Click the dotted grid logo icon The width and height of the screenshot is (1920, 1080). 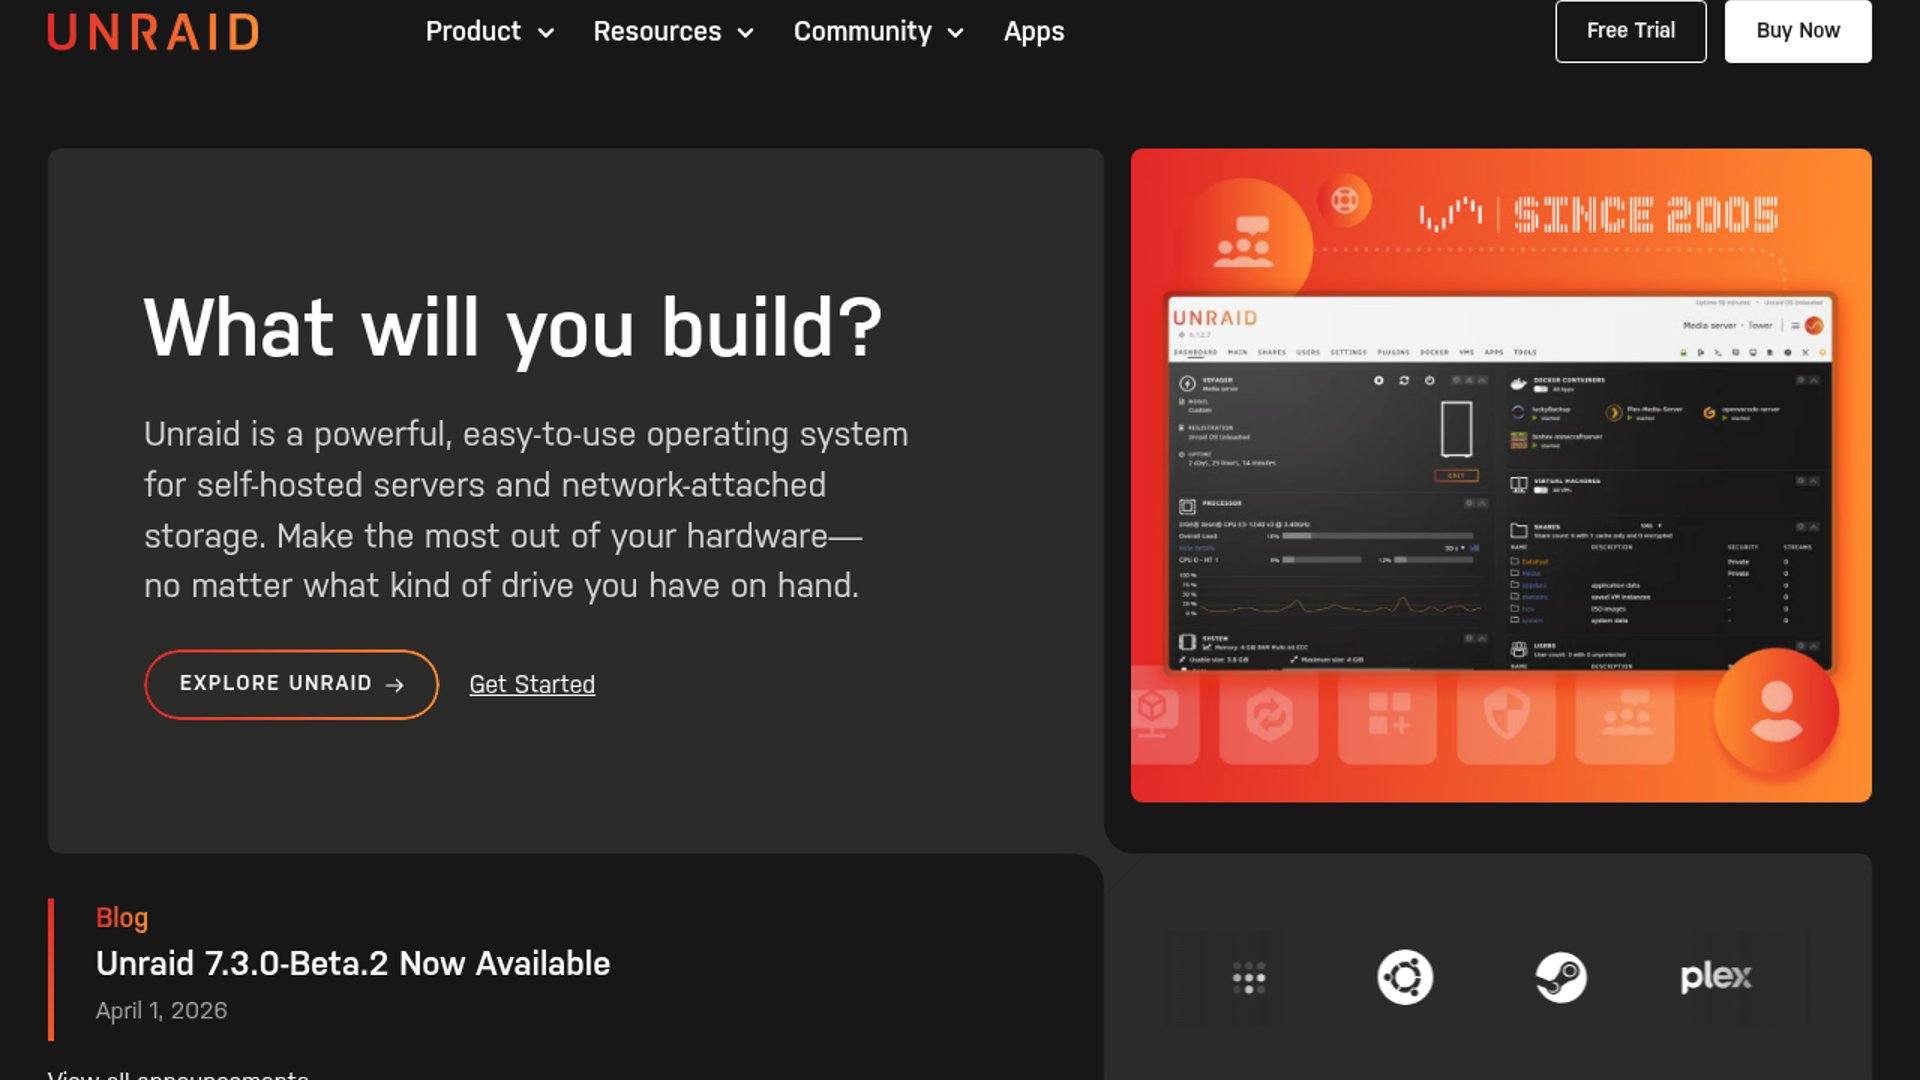point(1249,978)
